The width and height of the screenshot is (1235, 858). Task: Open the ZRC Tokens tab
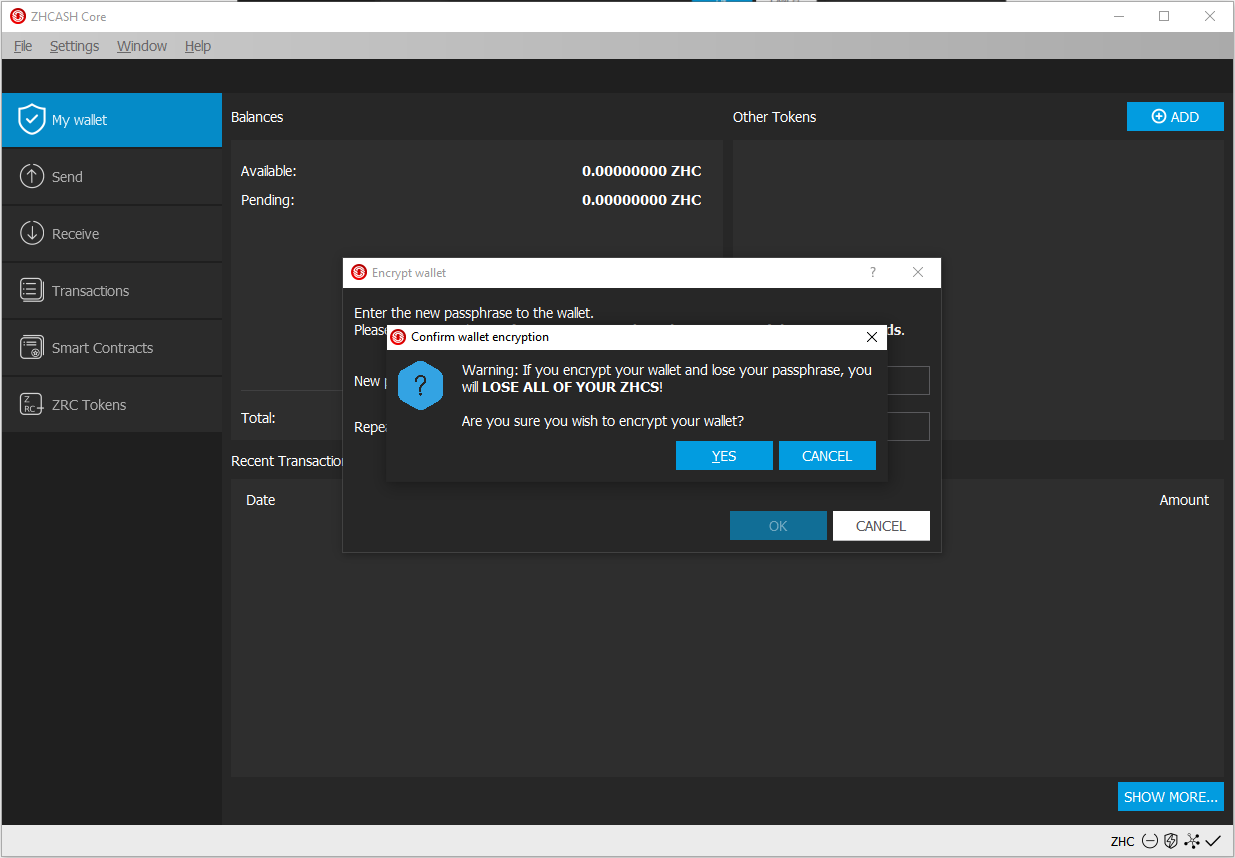(x=112, y=405)
